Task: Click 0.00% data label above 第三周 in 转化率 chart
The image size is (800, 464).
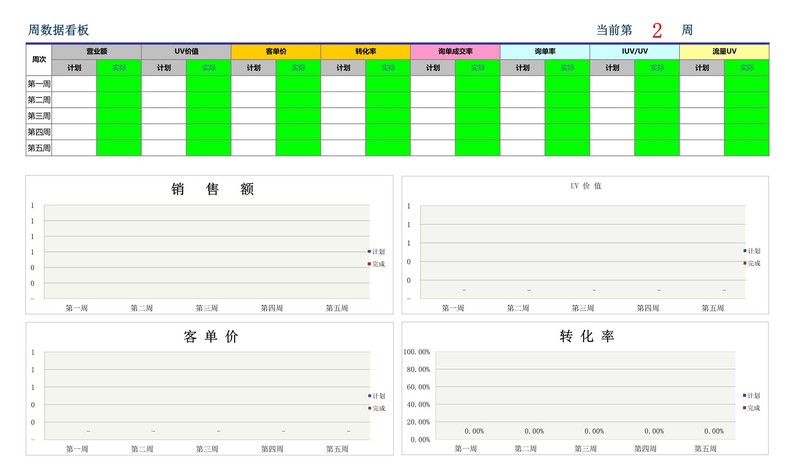Action: pyautogui.click(x=594, y=431)
